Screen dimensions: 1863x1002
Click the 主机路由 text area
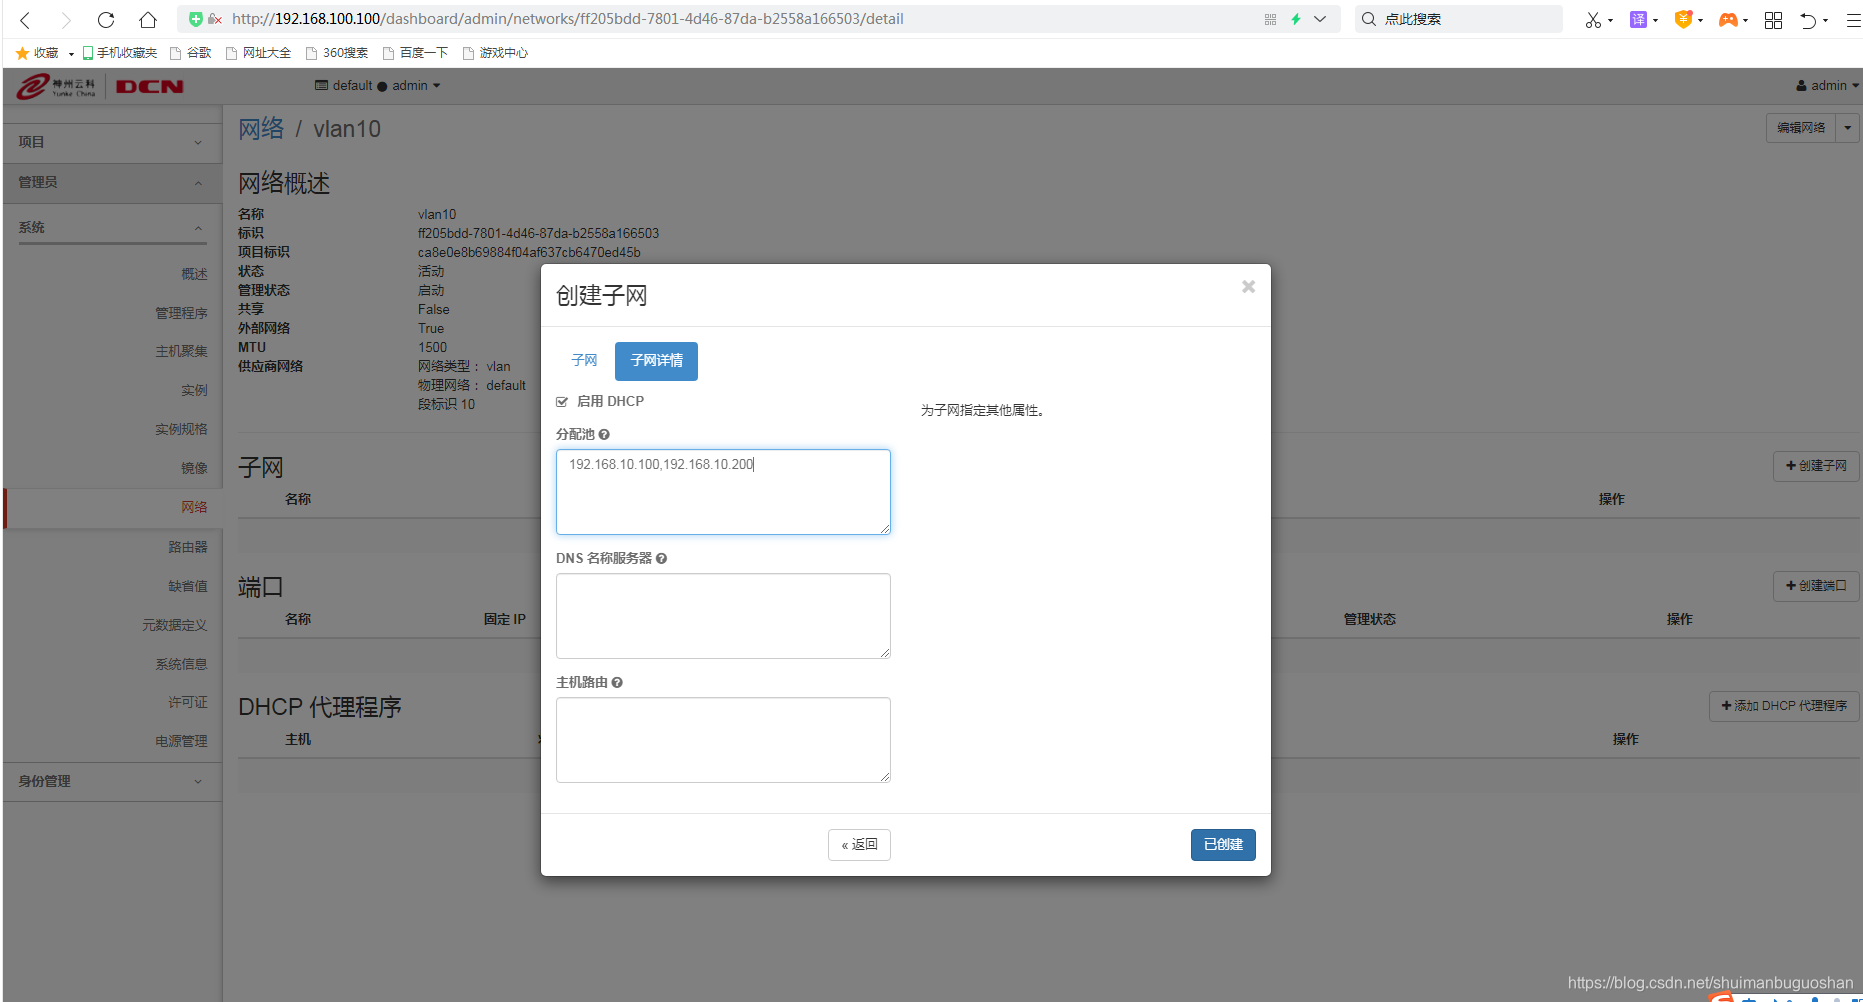[x=723, y=740]
